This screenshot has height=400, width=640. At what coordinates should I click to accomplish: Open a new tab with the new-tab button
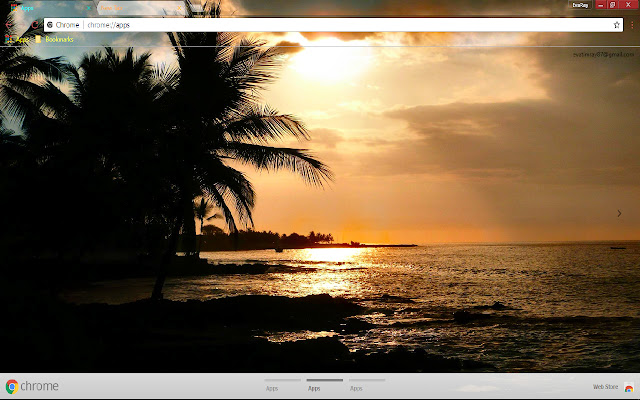(197, 8)
